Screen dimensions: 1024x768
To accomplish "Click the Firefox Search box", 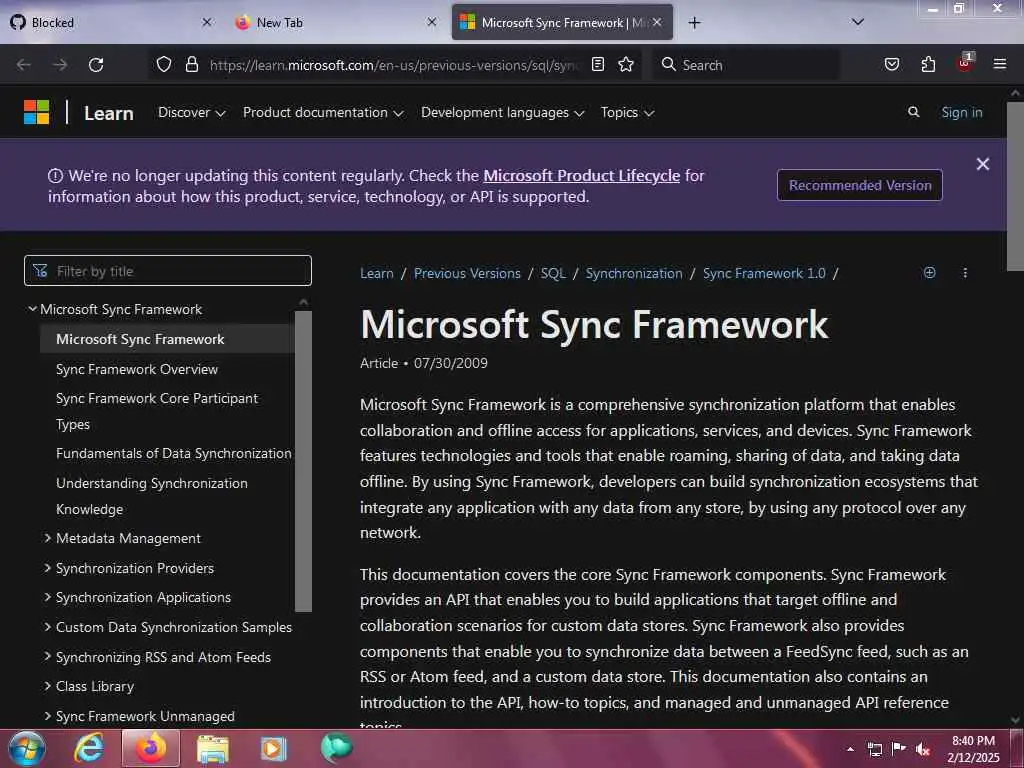I will point(746,65).
